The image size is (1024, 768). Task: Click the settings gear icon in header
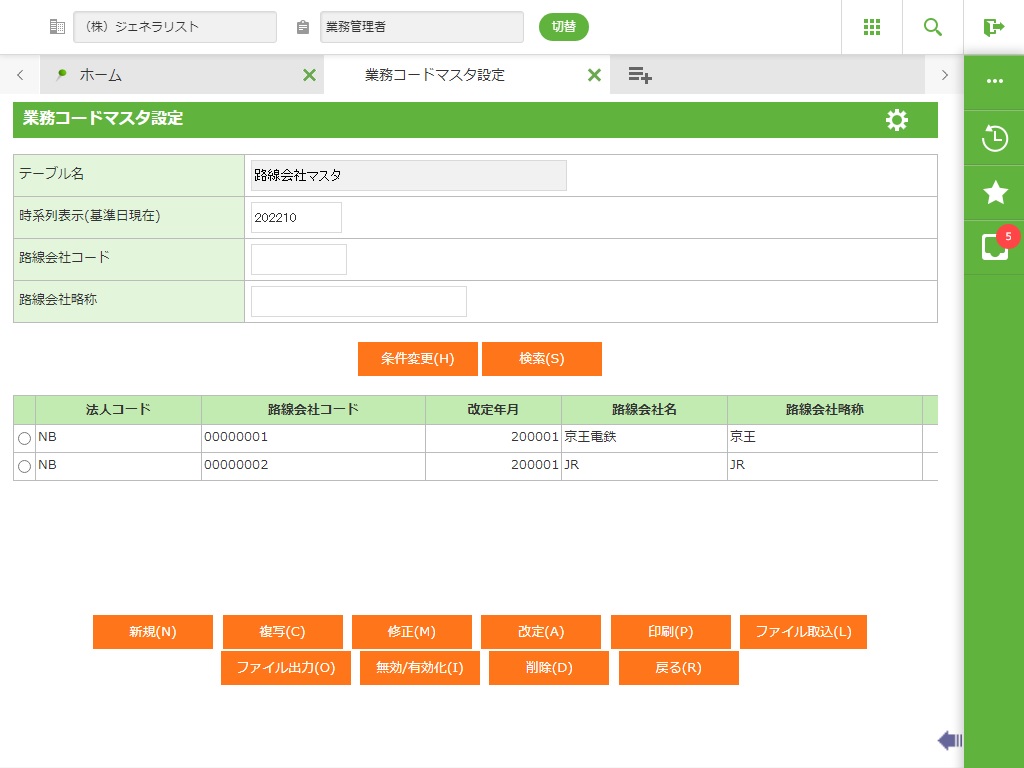coord(897,120)
